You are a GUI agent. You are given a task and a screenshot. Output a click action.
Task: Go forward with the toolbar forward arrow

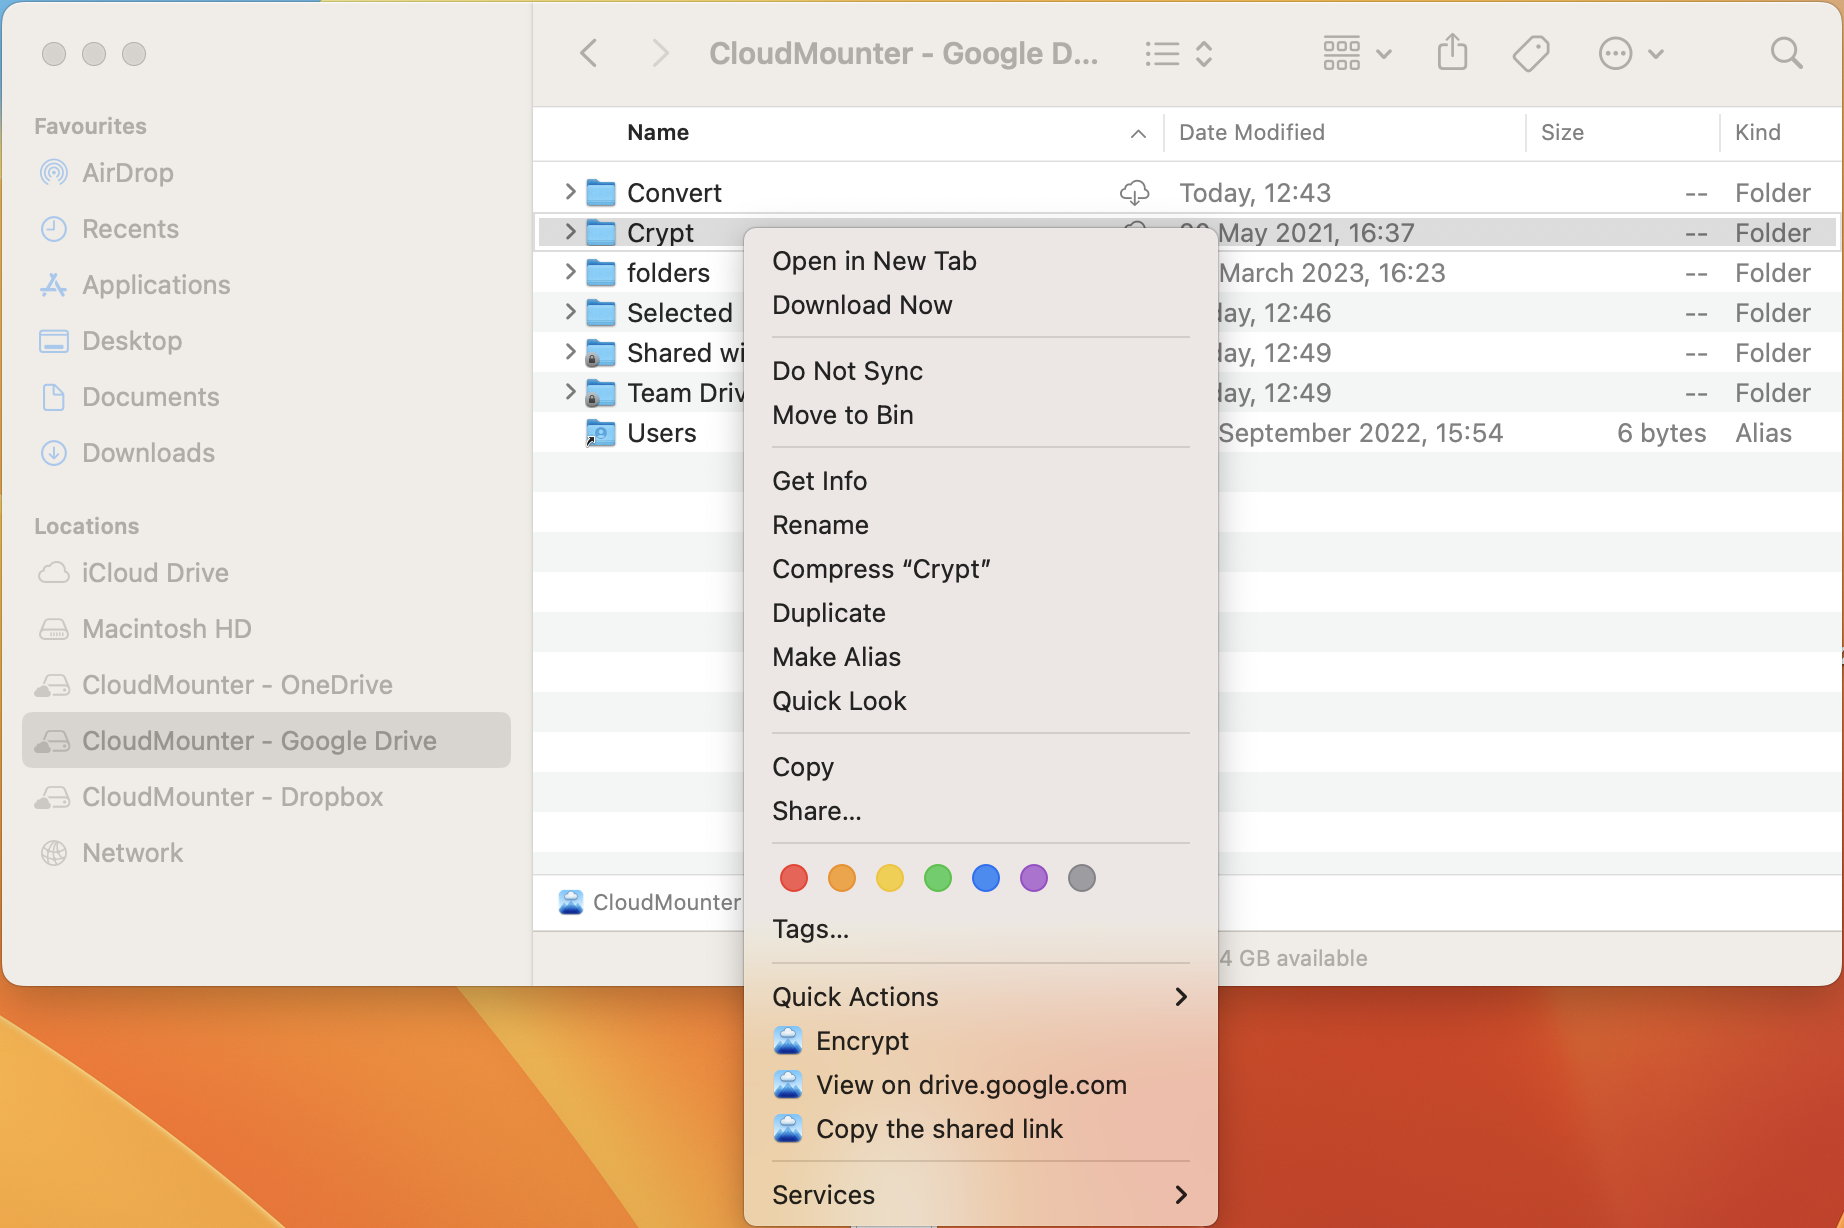(660, 53)
